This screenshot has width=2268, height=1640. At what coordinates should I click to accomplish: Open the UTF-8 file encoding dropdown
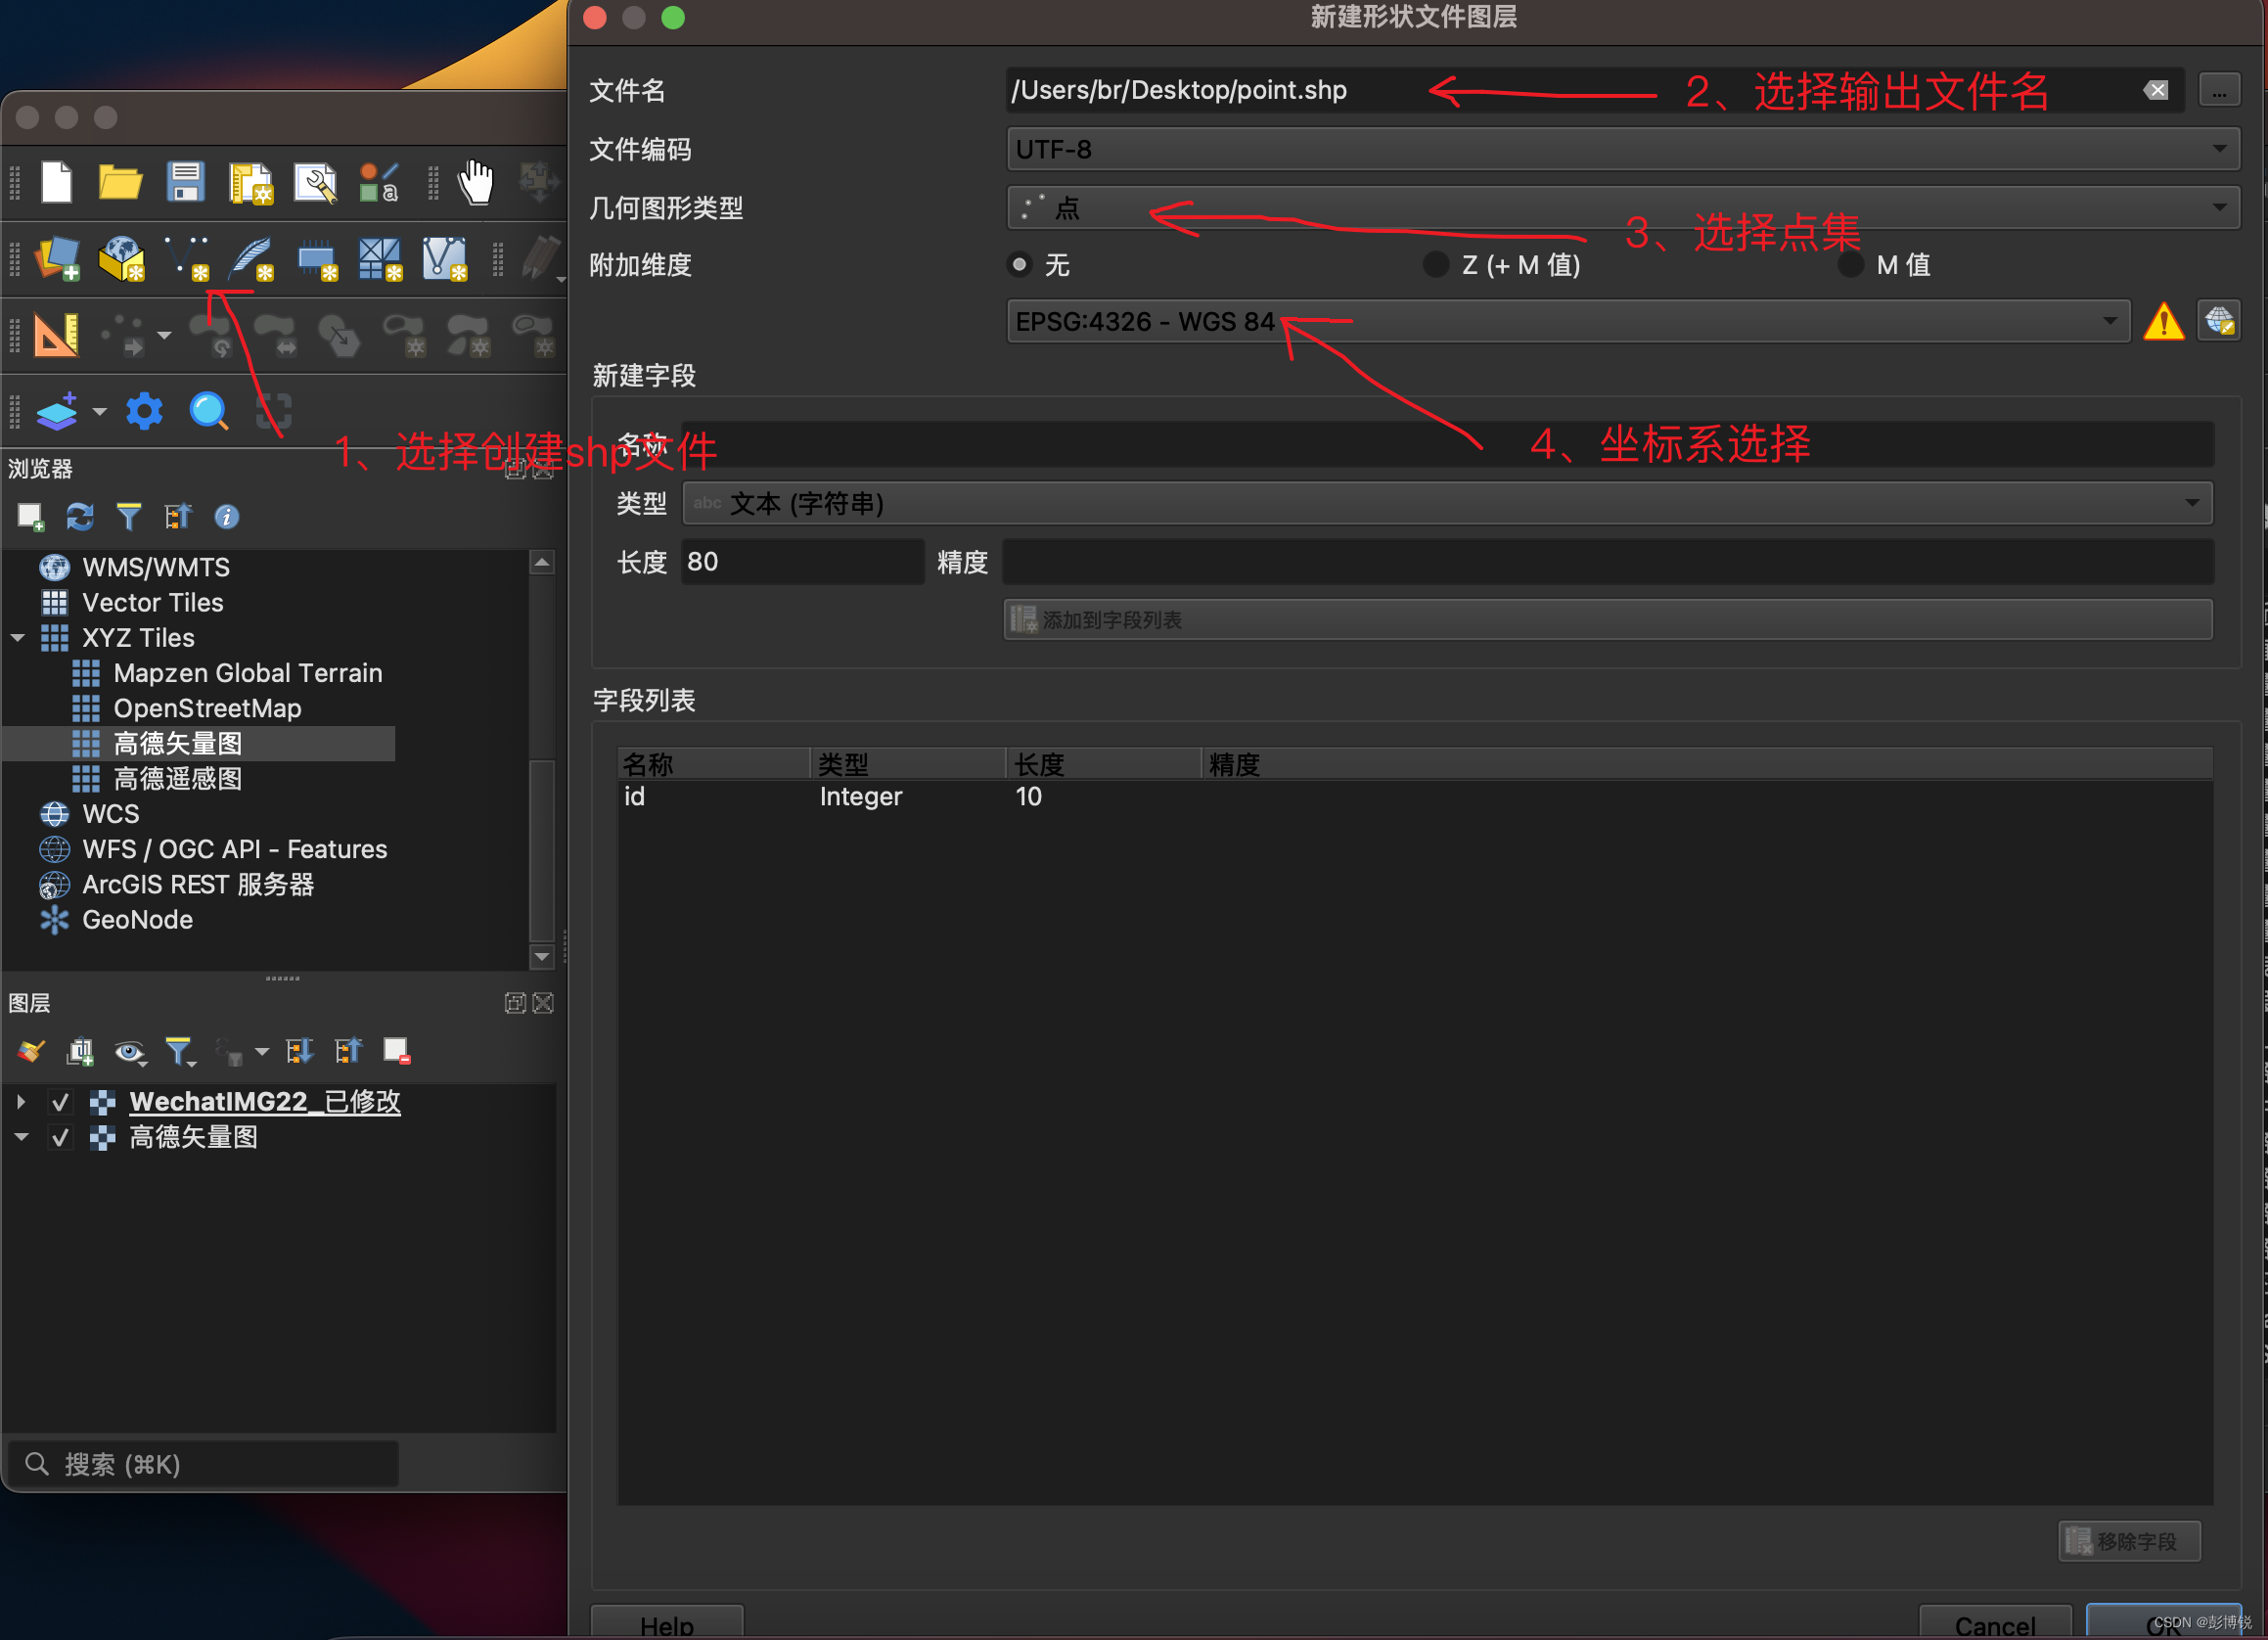(1620, 150)
